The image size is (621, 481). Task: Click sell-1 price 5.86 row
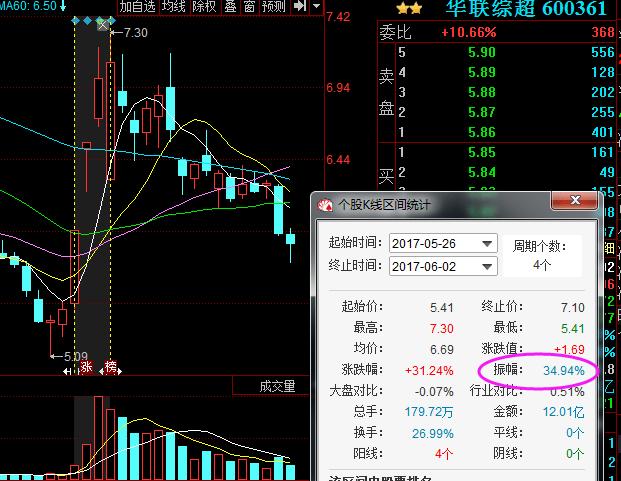505,132
